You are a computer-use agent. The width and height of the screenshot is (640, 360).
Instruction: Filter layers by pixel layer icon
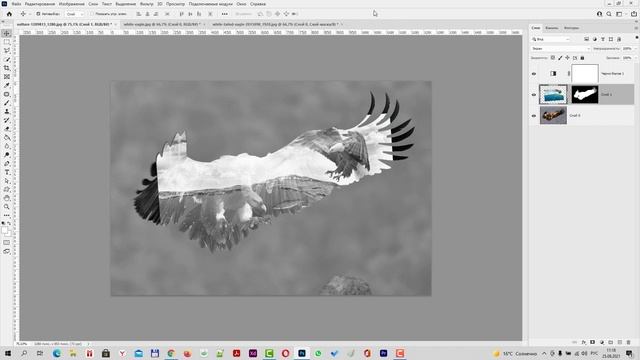click(587, 39)
